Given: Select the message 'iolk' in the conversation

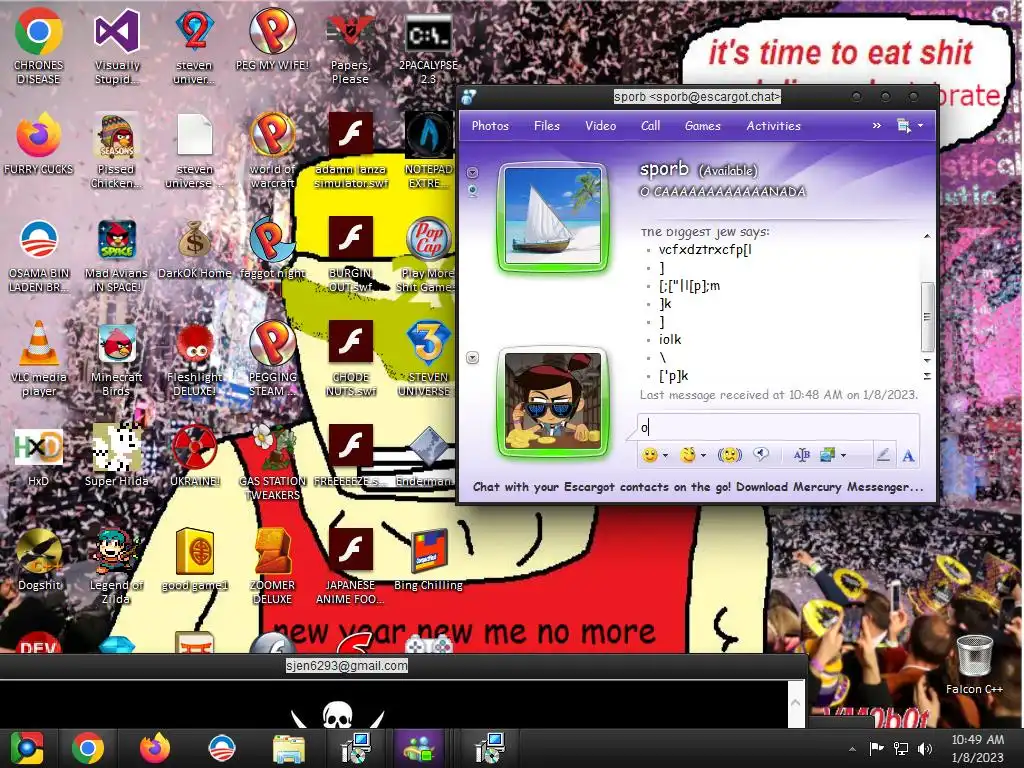Looking at the screenshot, I should pyautogui.click(x=670, y=340).
